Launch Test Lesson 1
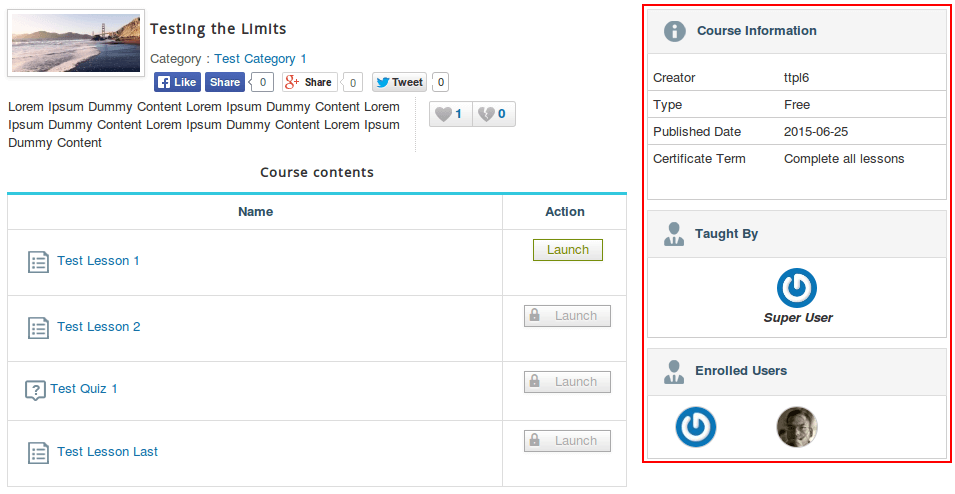The width and height of the screenshot is (955, 494). pos(567,250)
